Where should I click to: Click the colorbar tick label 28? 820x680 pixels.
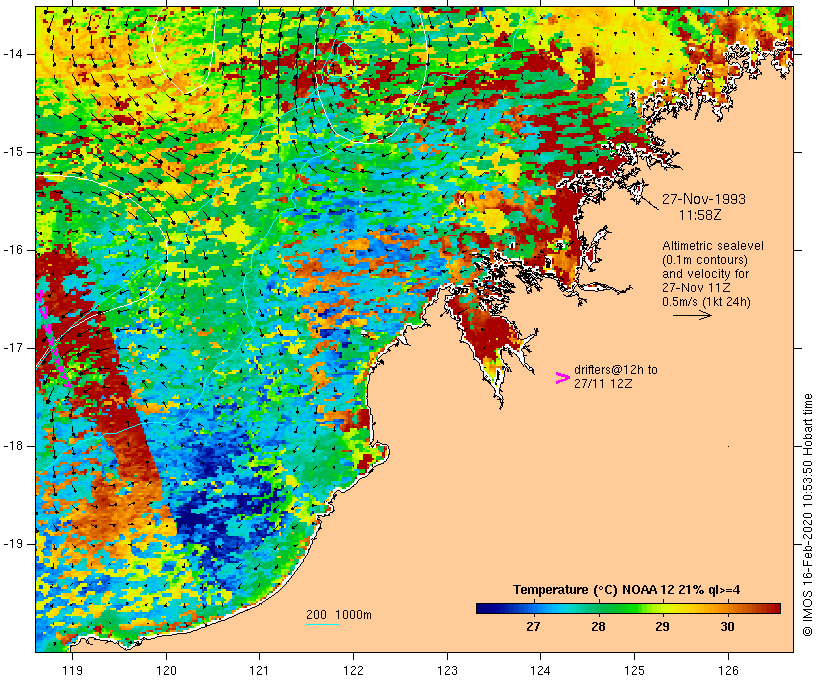pos(598,627)
